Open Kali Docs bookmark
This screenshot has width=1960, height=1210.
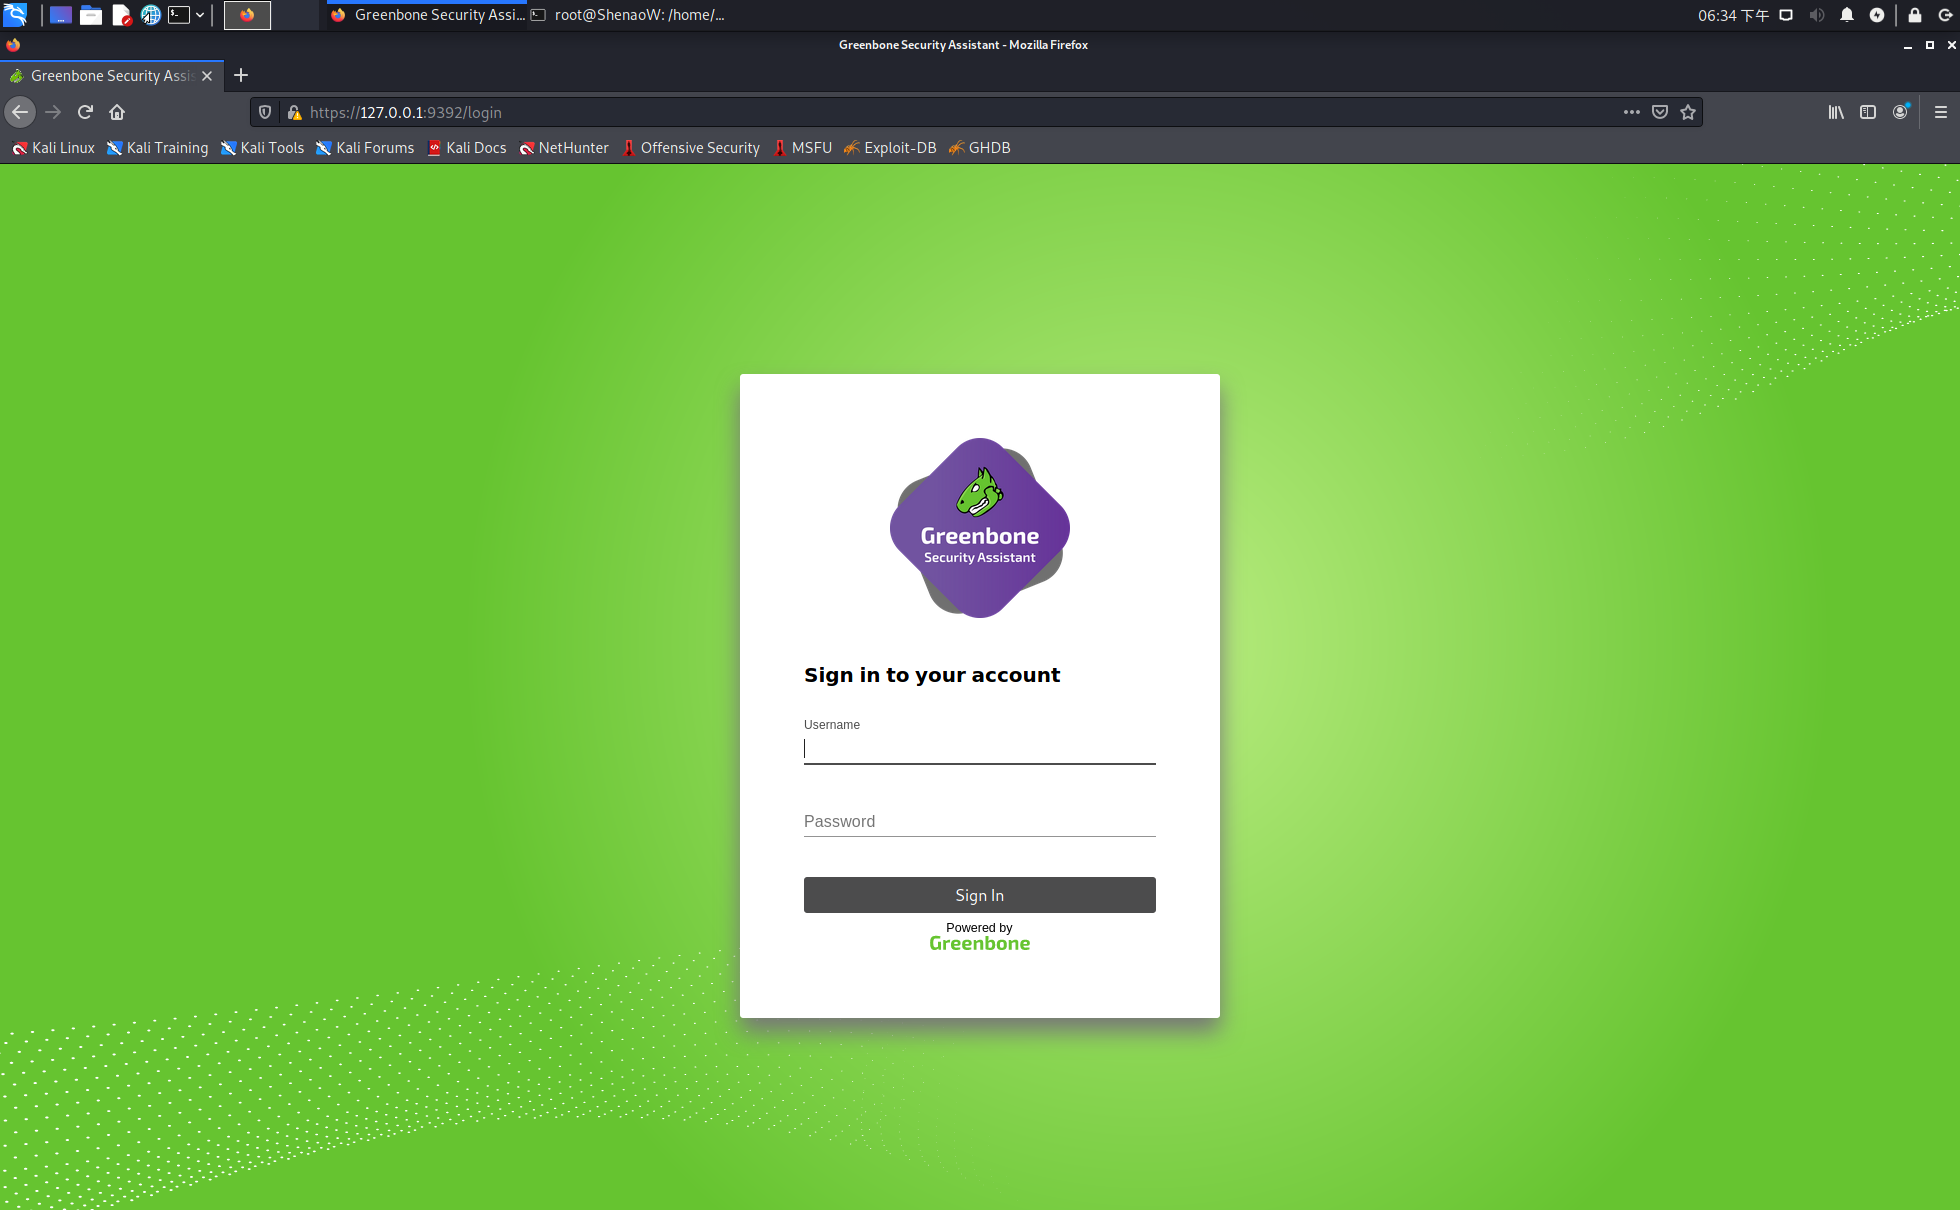(x=467, y=148)
